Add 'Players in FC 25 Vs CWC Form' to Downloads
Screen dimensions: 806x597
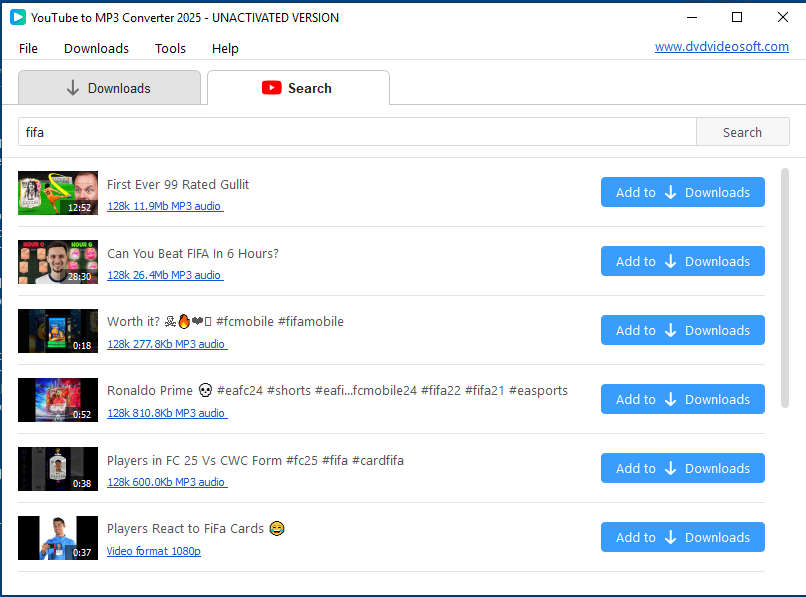pyautogui.click(x=683, y=468)
